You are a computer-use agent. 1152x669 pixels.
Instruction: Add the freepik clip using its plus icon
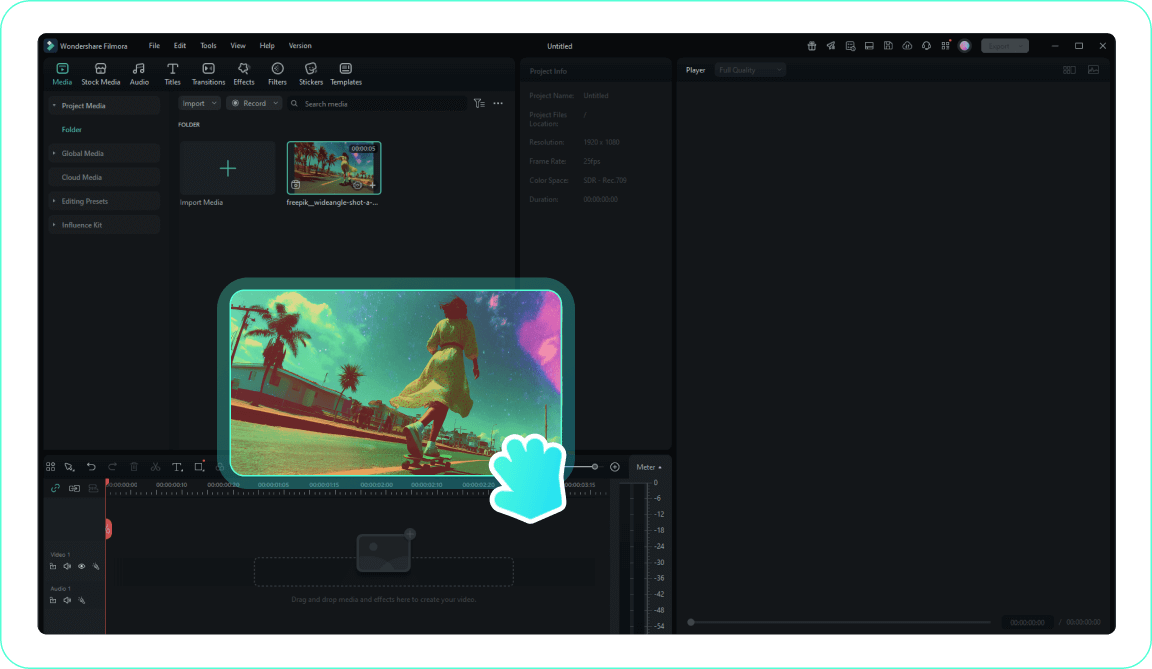tap(372, 185)
